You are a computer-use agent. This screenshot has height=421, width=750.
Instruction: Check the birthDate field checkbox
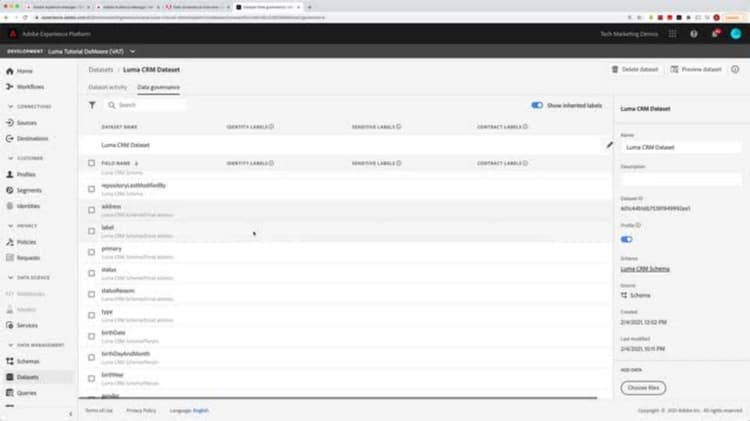(x=91, y=336)
